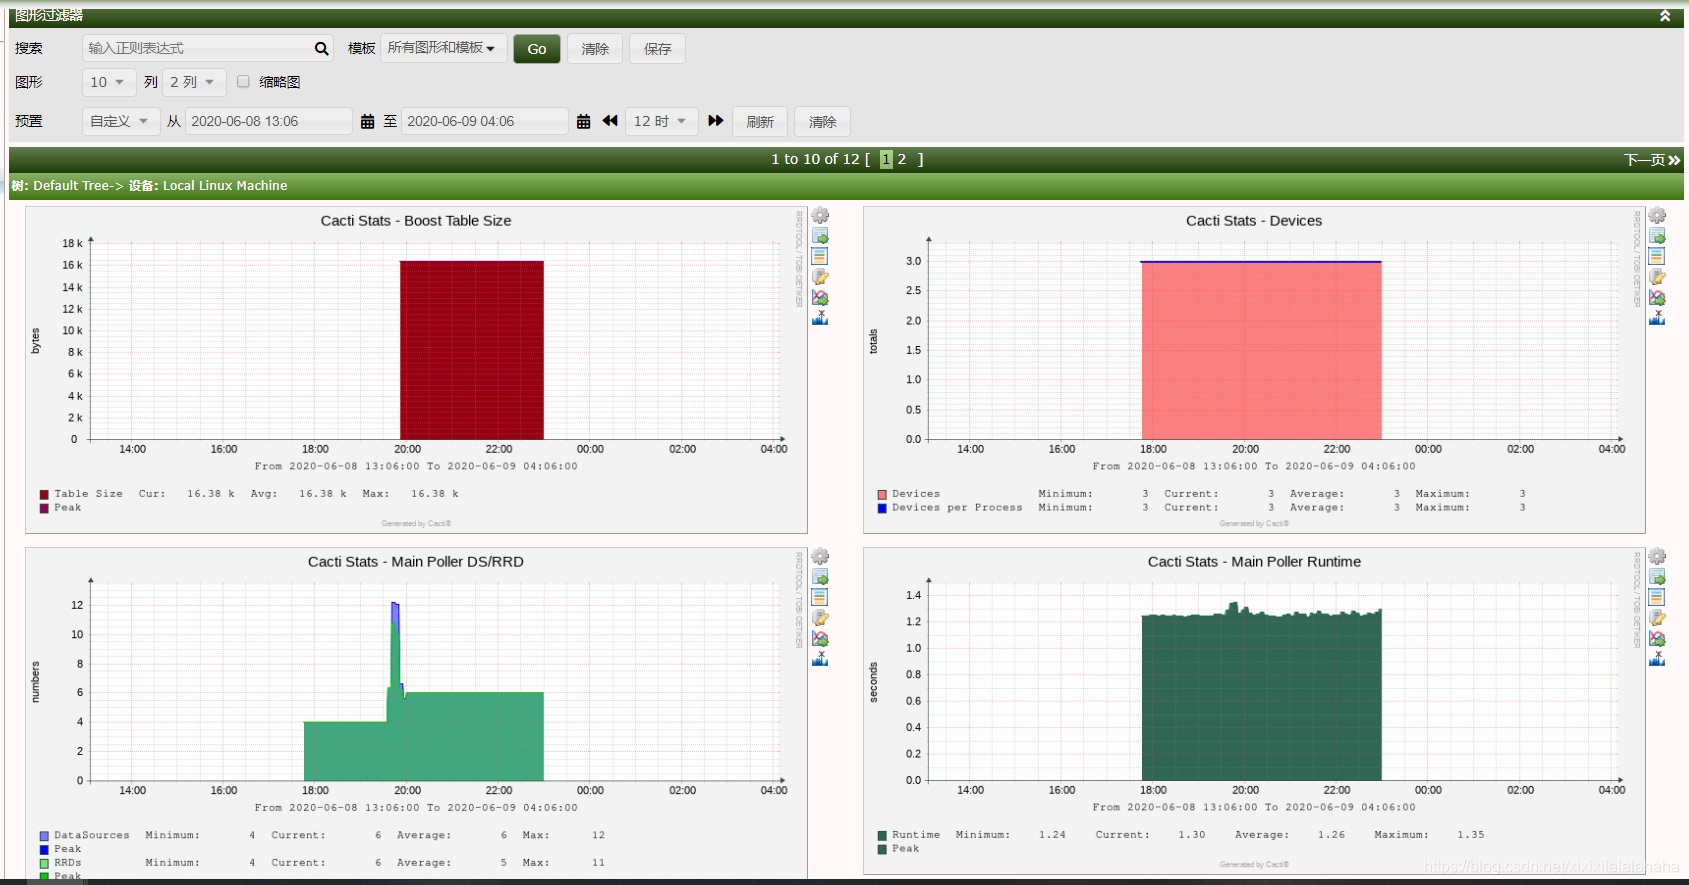1689x885 pixels.
Task: Shift time range forward with double-right arrows
Action: [x=716, y=121]
